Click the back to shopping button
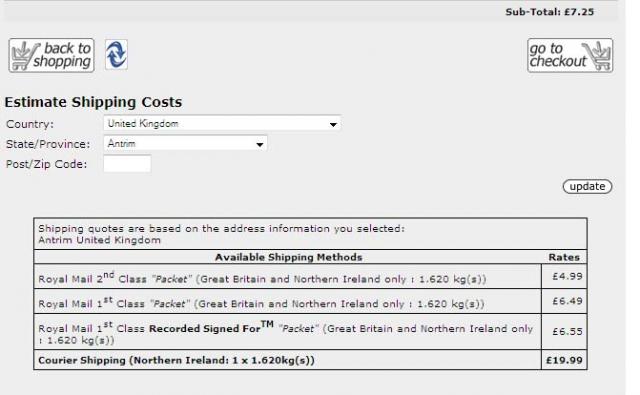The image size is (640, 395). coord(51,55)
